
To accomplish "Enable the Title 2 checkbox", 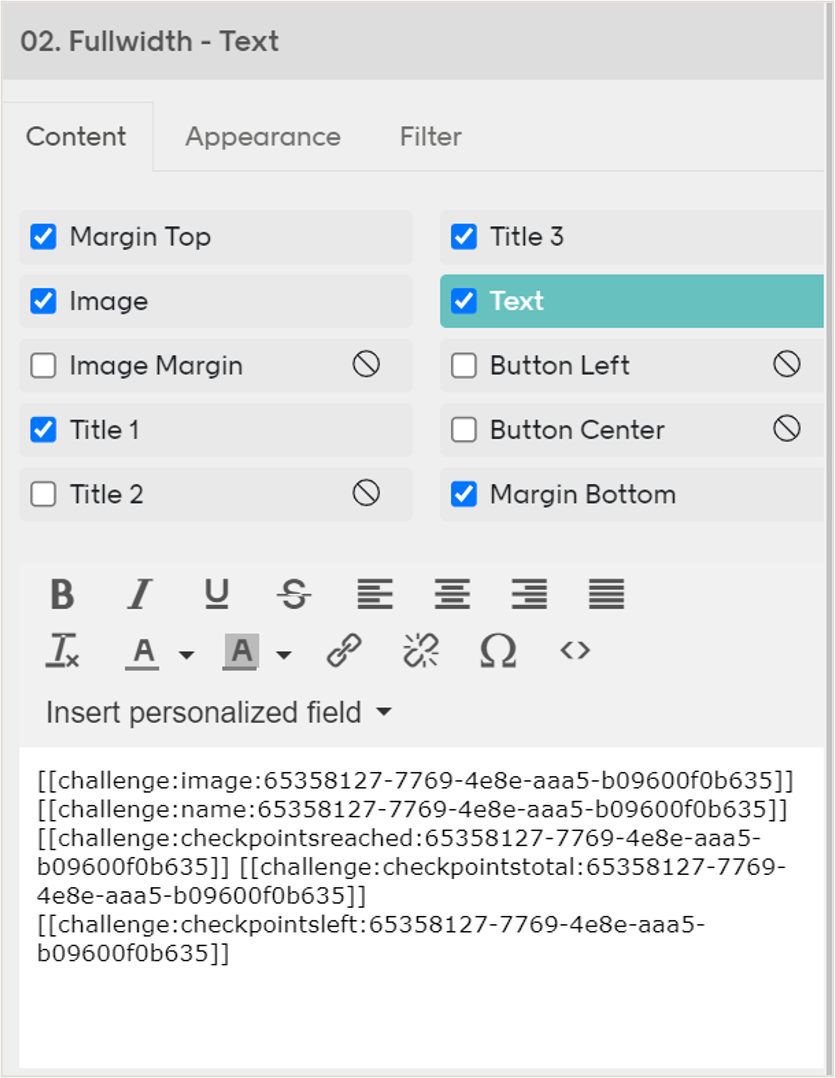I will (43, 494).
